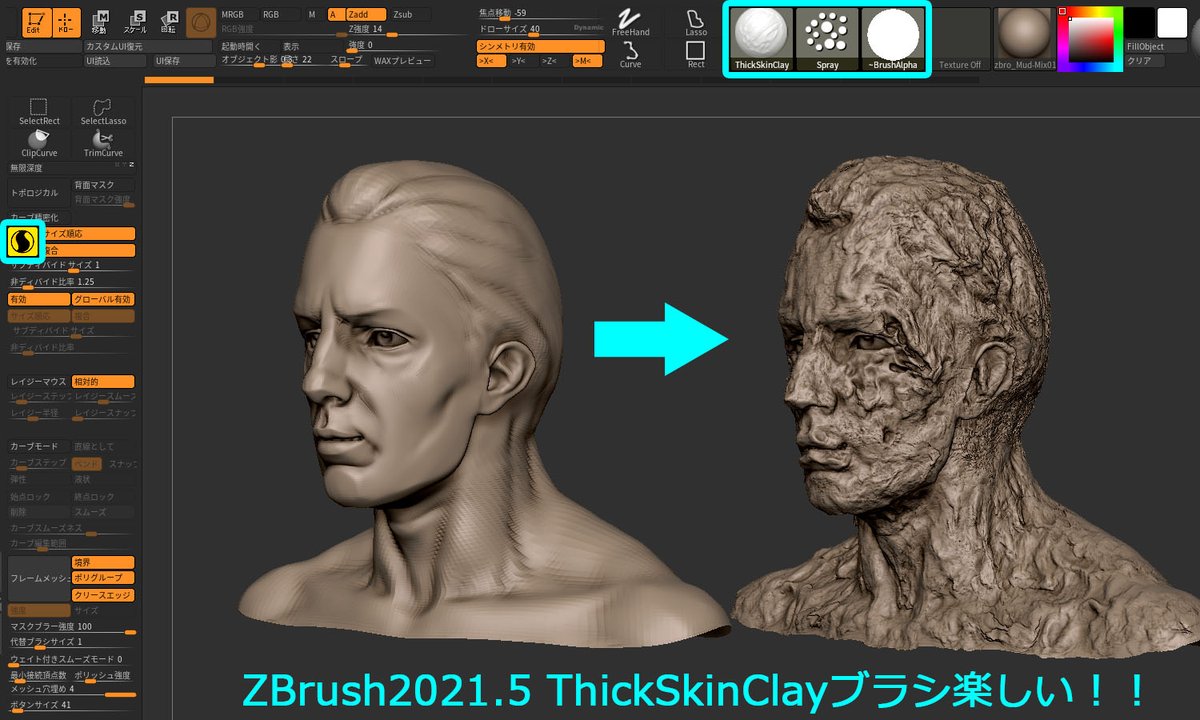Toggle Y axis symmetry >Y<

click(x=523, y=61)
